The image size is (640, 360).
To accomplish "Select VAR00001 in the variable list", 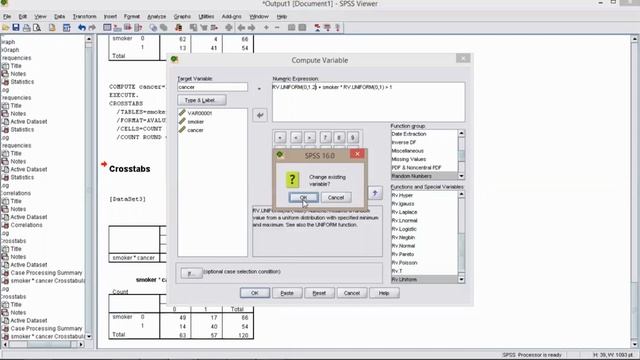I will pos(200,113).
